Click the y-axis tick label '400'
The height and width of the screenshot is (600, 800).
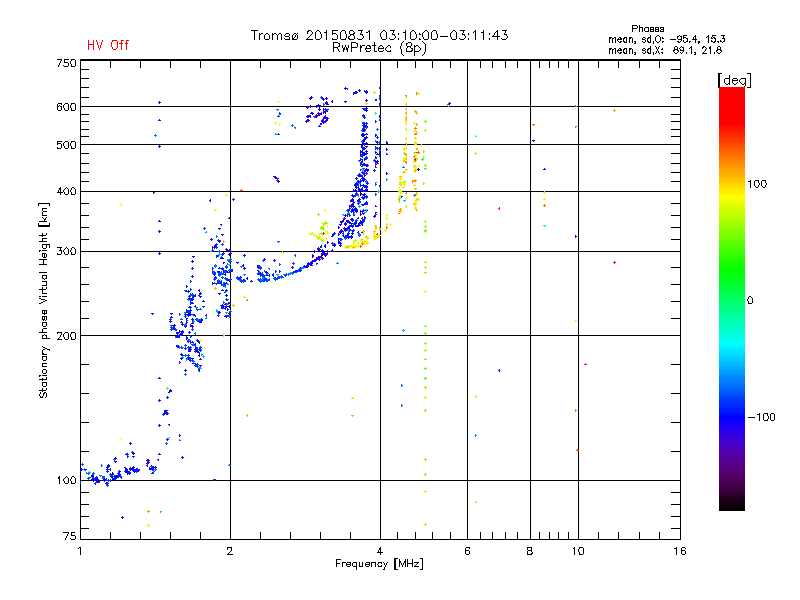(x=66, y=191)
